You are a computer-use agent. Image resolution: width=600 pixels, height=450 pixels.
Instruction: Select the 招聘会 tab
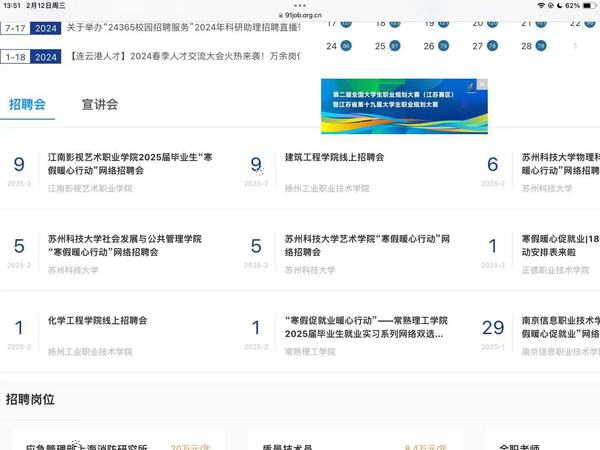point(27,104)
